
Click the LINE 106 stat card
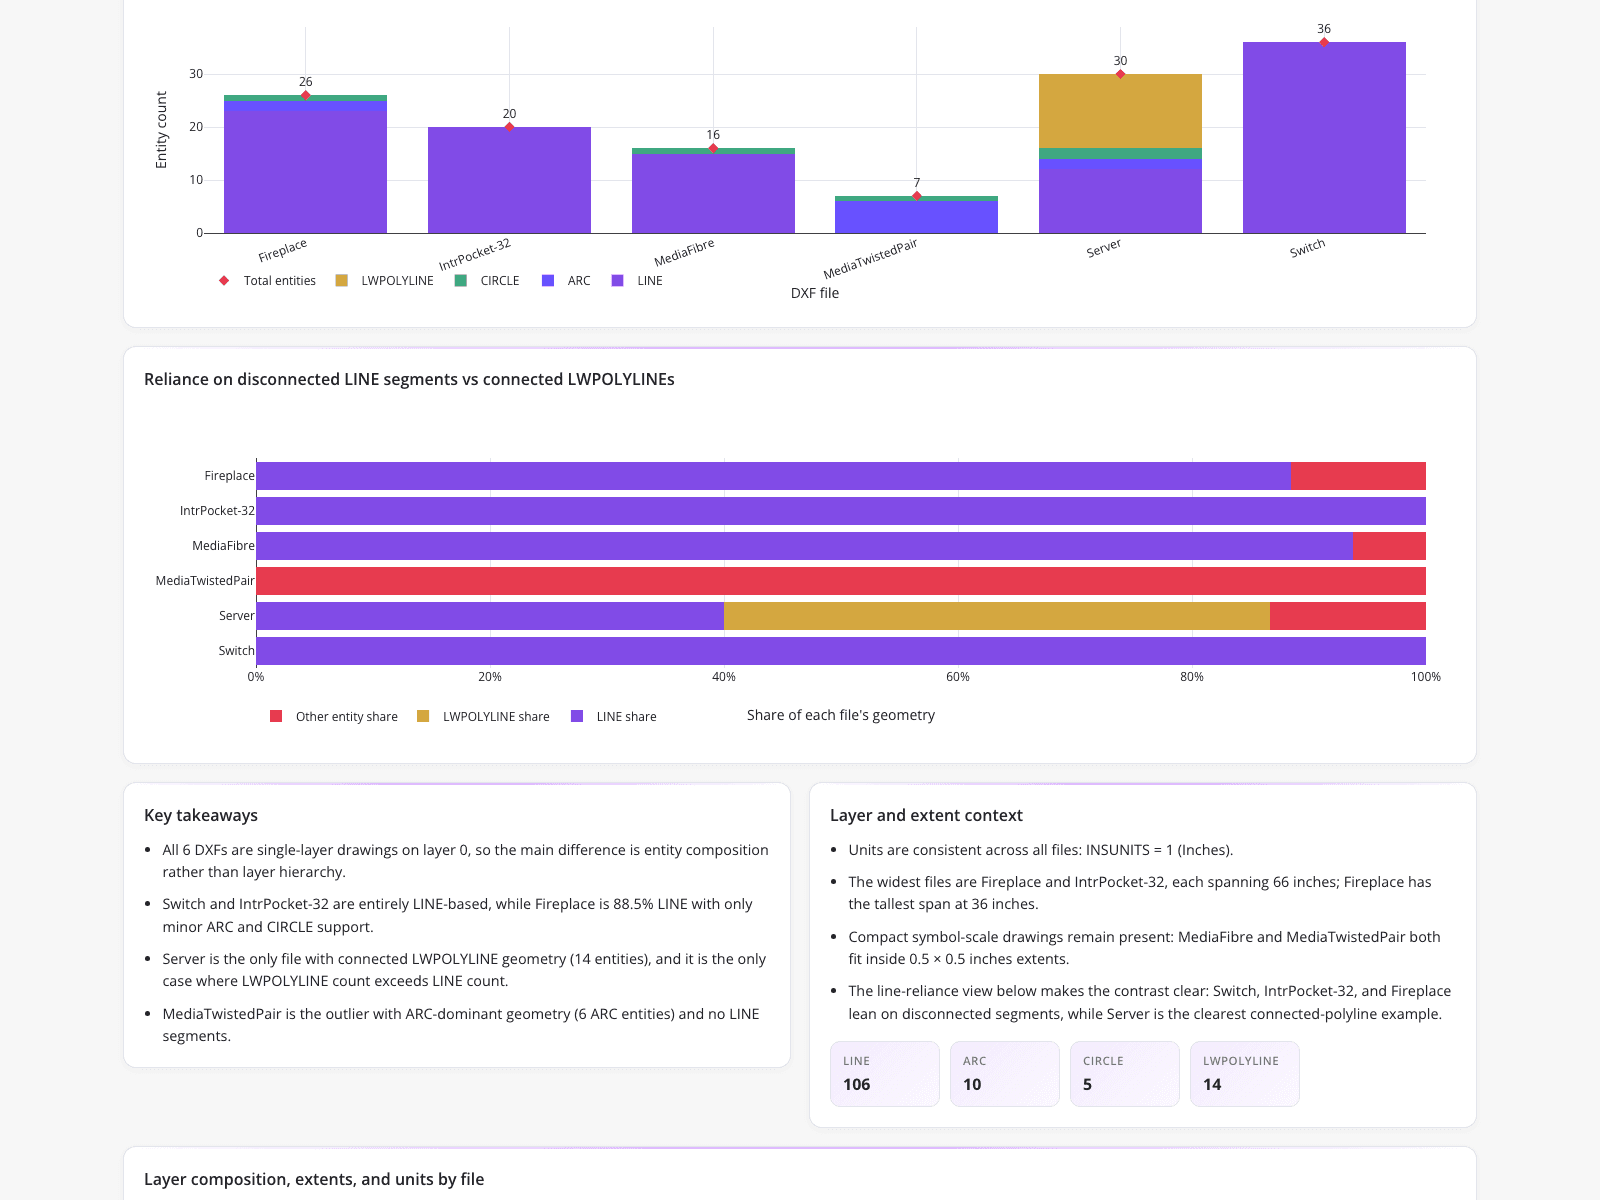click(x=885, y=1074)
